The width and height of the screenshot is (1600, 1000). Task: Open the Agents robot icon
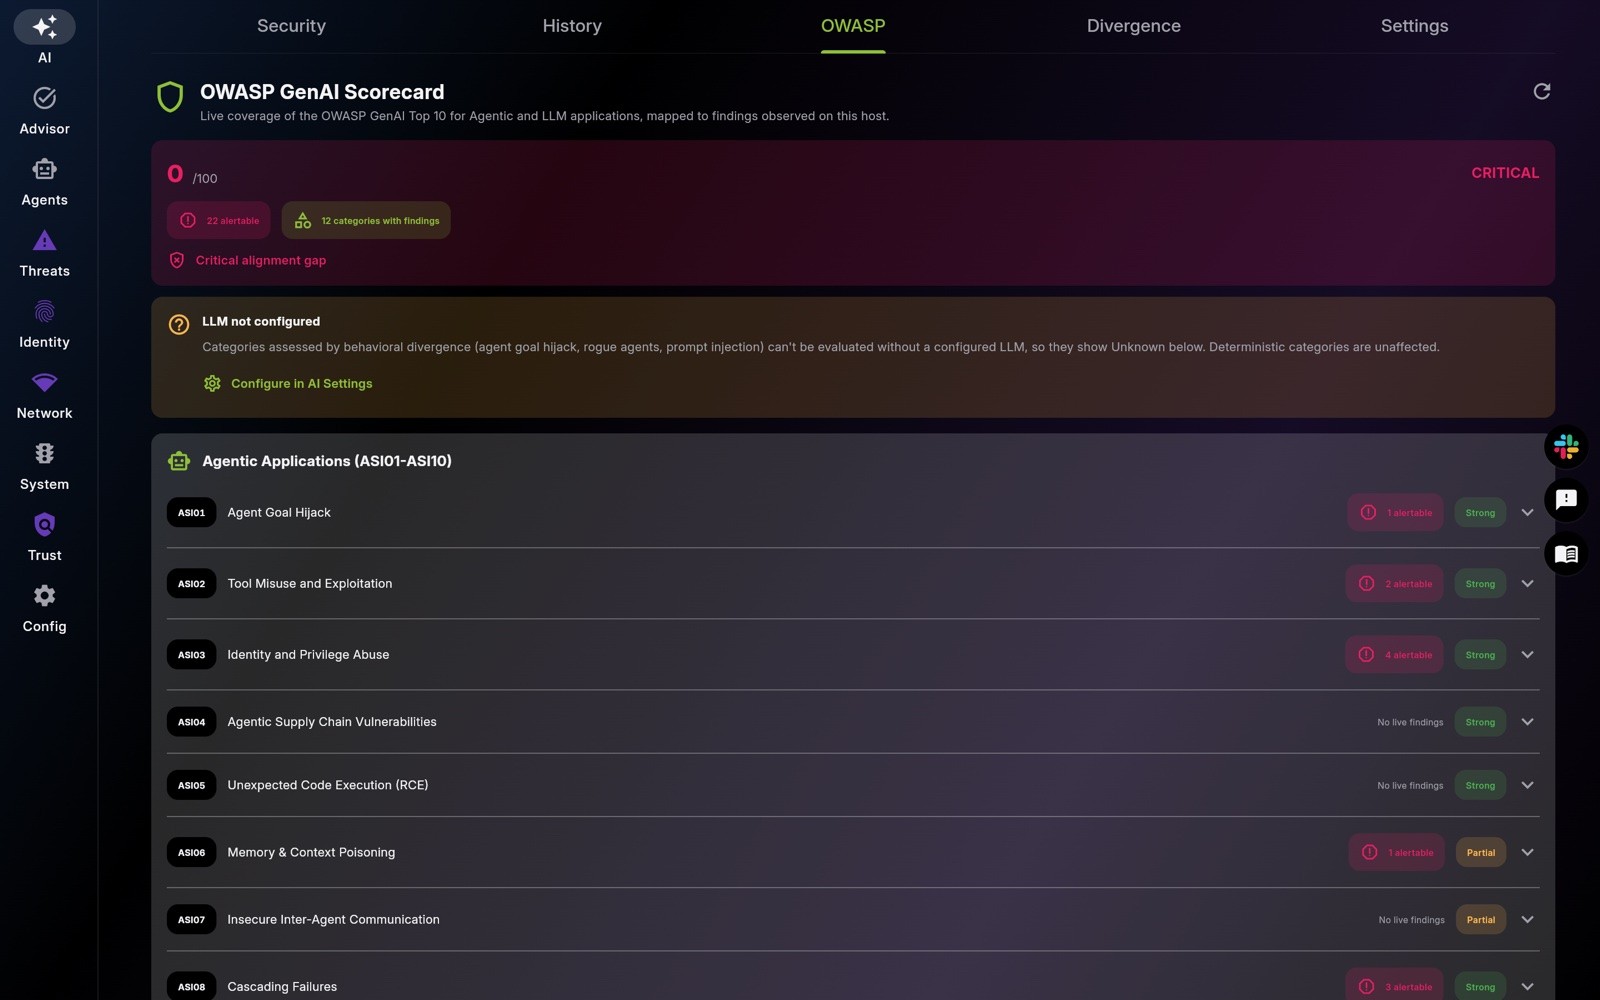[x=44, y=169]
